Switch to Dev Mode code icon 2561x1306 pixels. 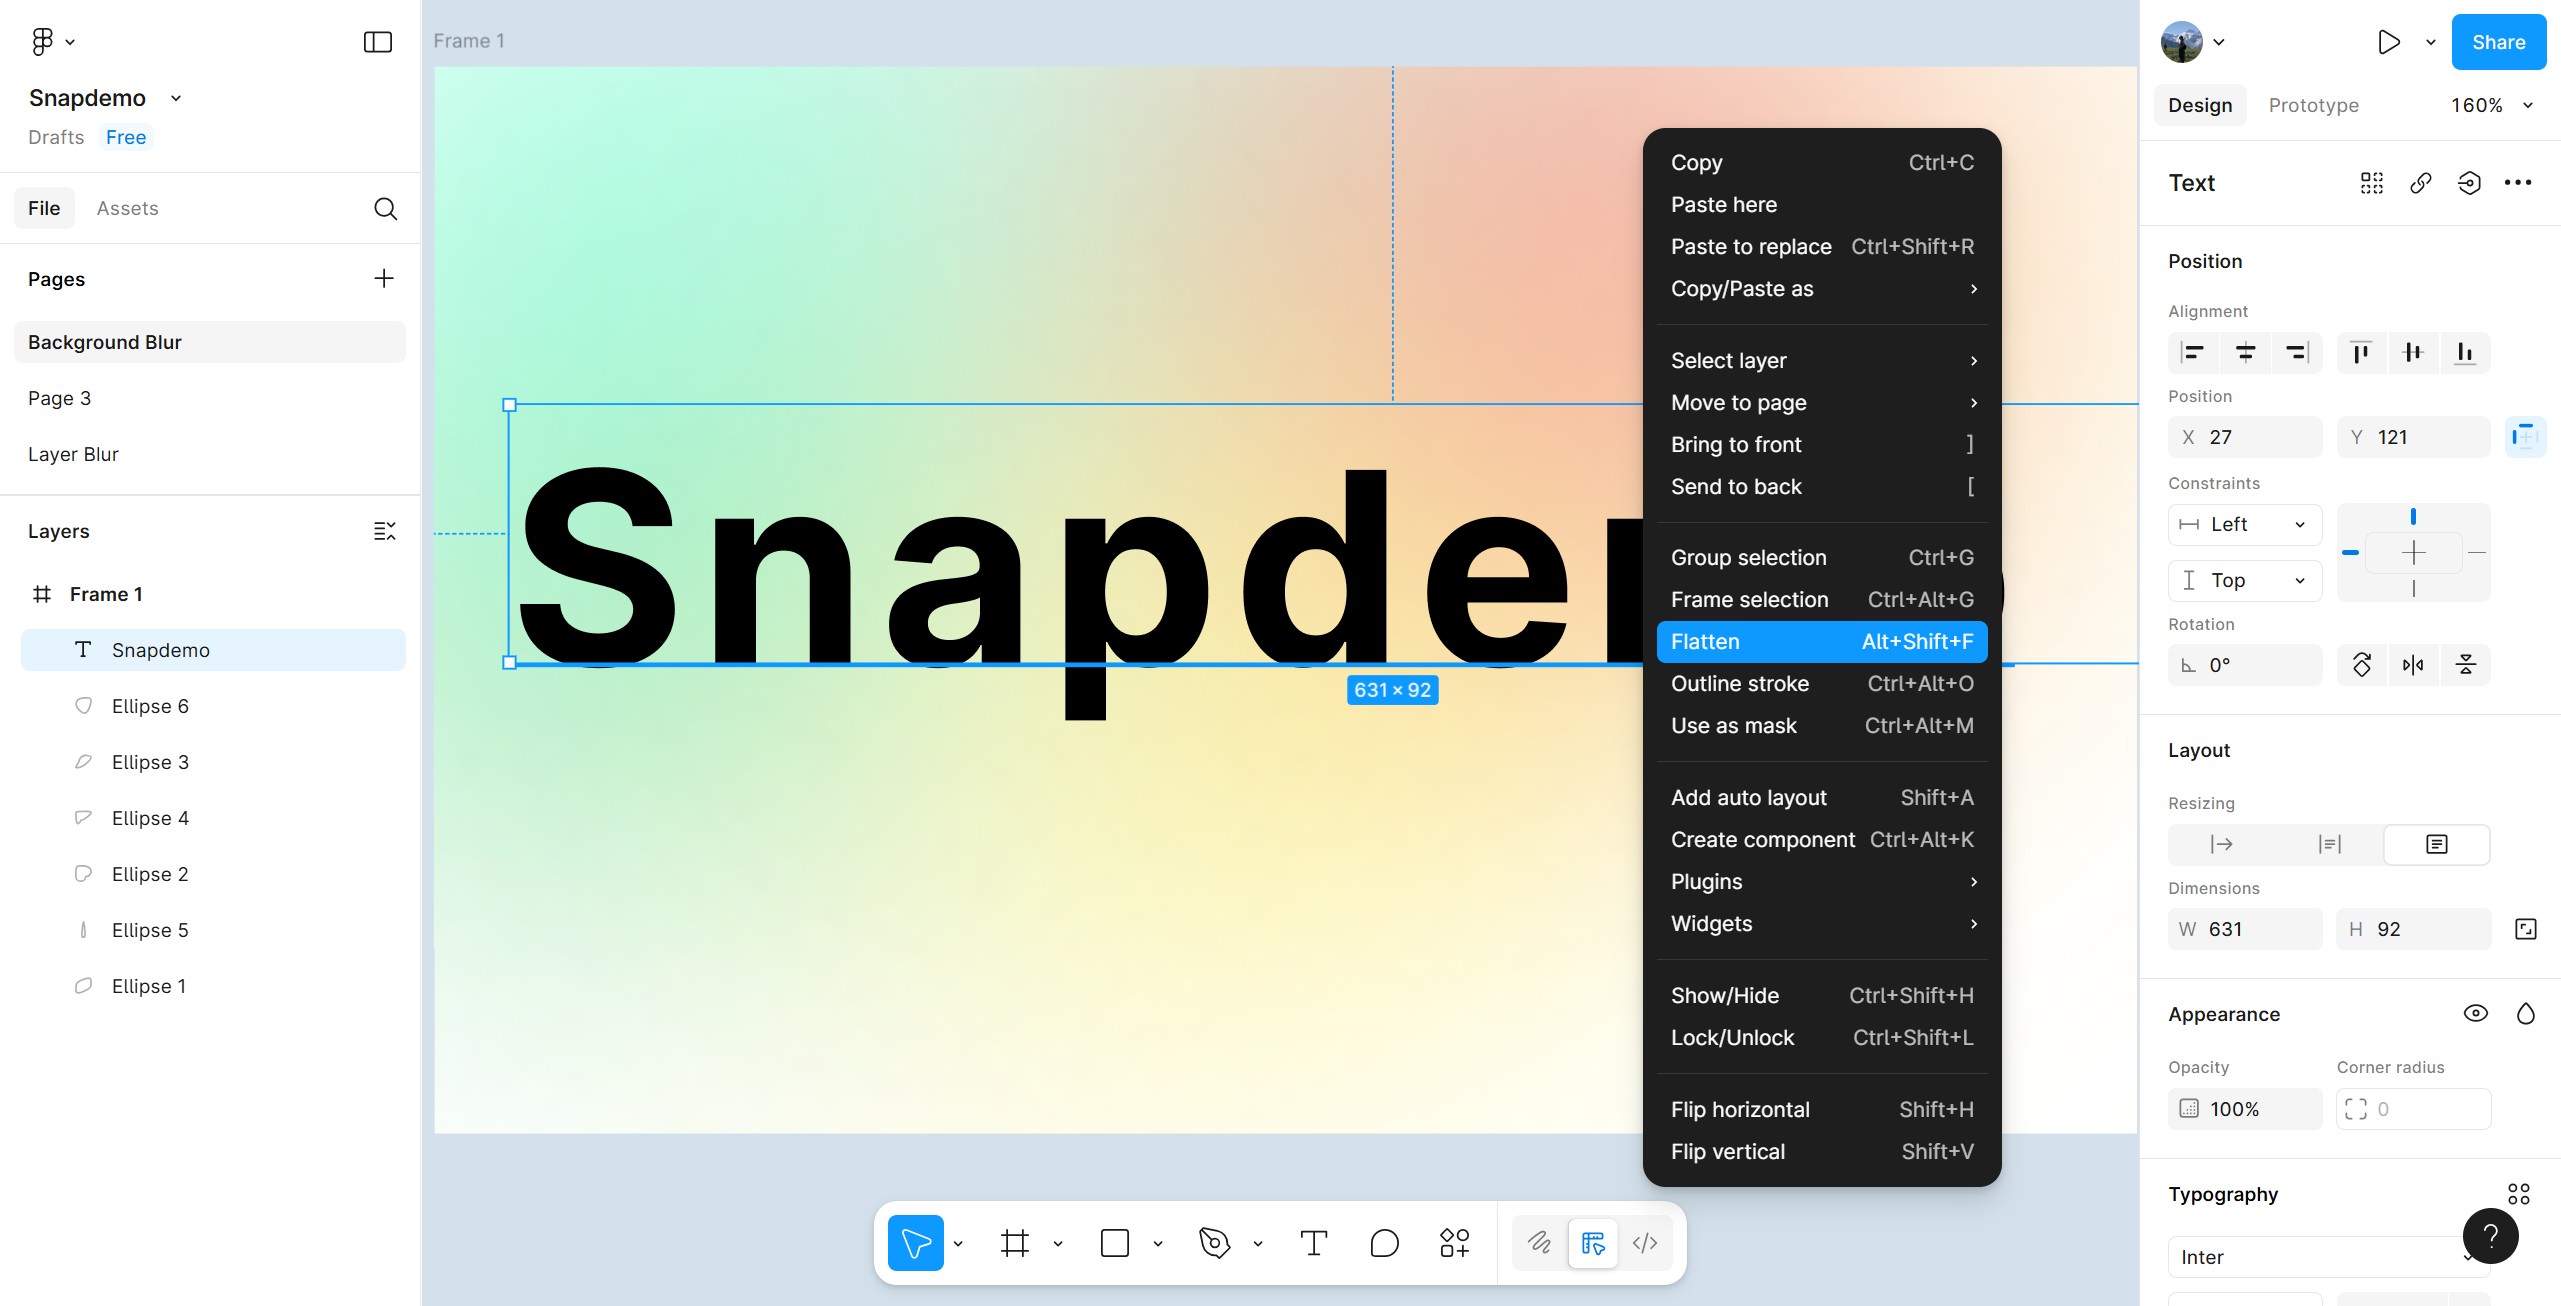[1645, 1243]
